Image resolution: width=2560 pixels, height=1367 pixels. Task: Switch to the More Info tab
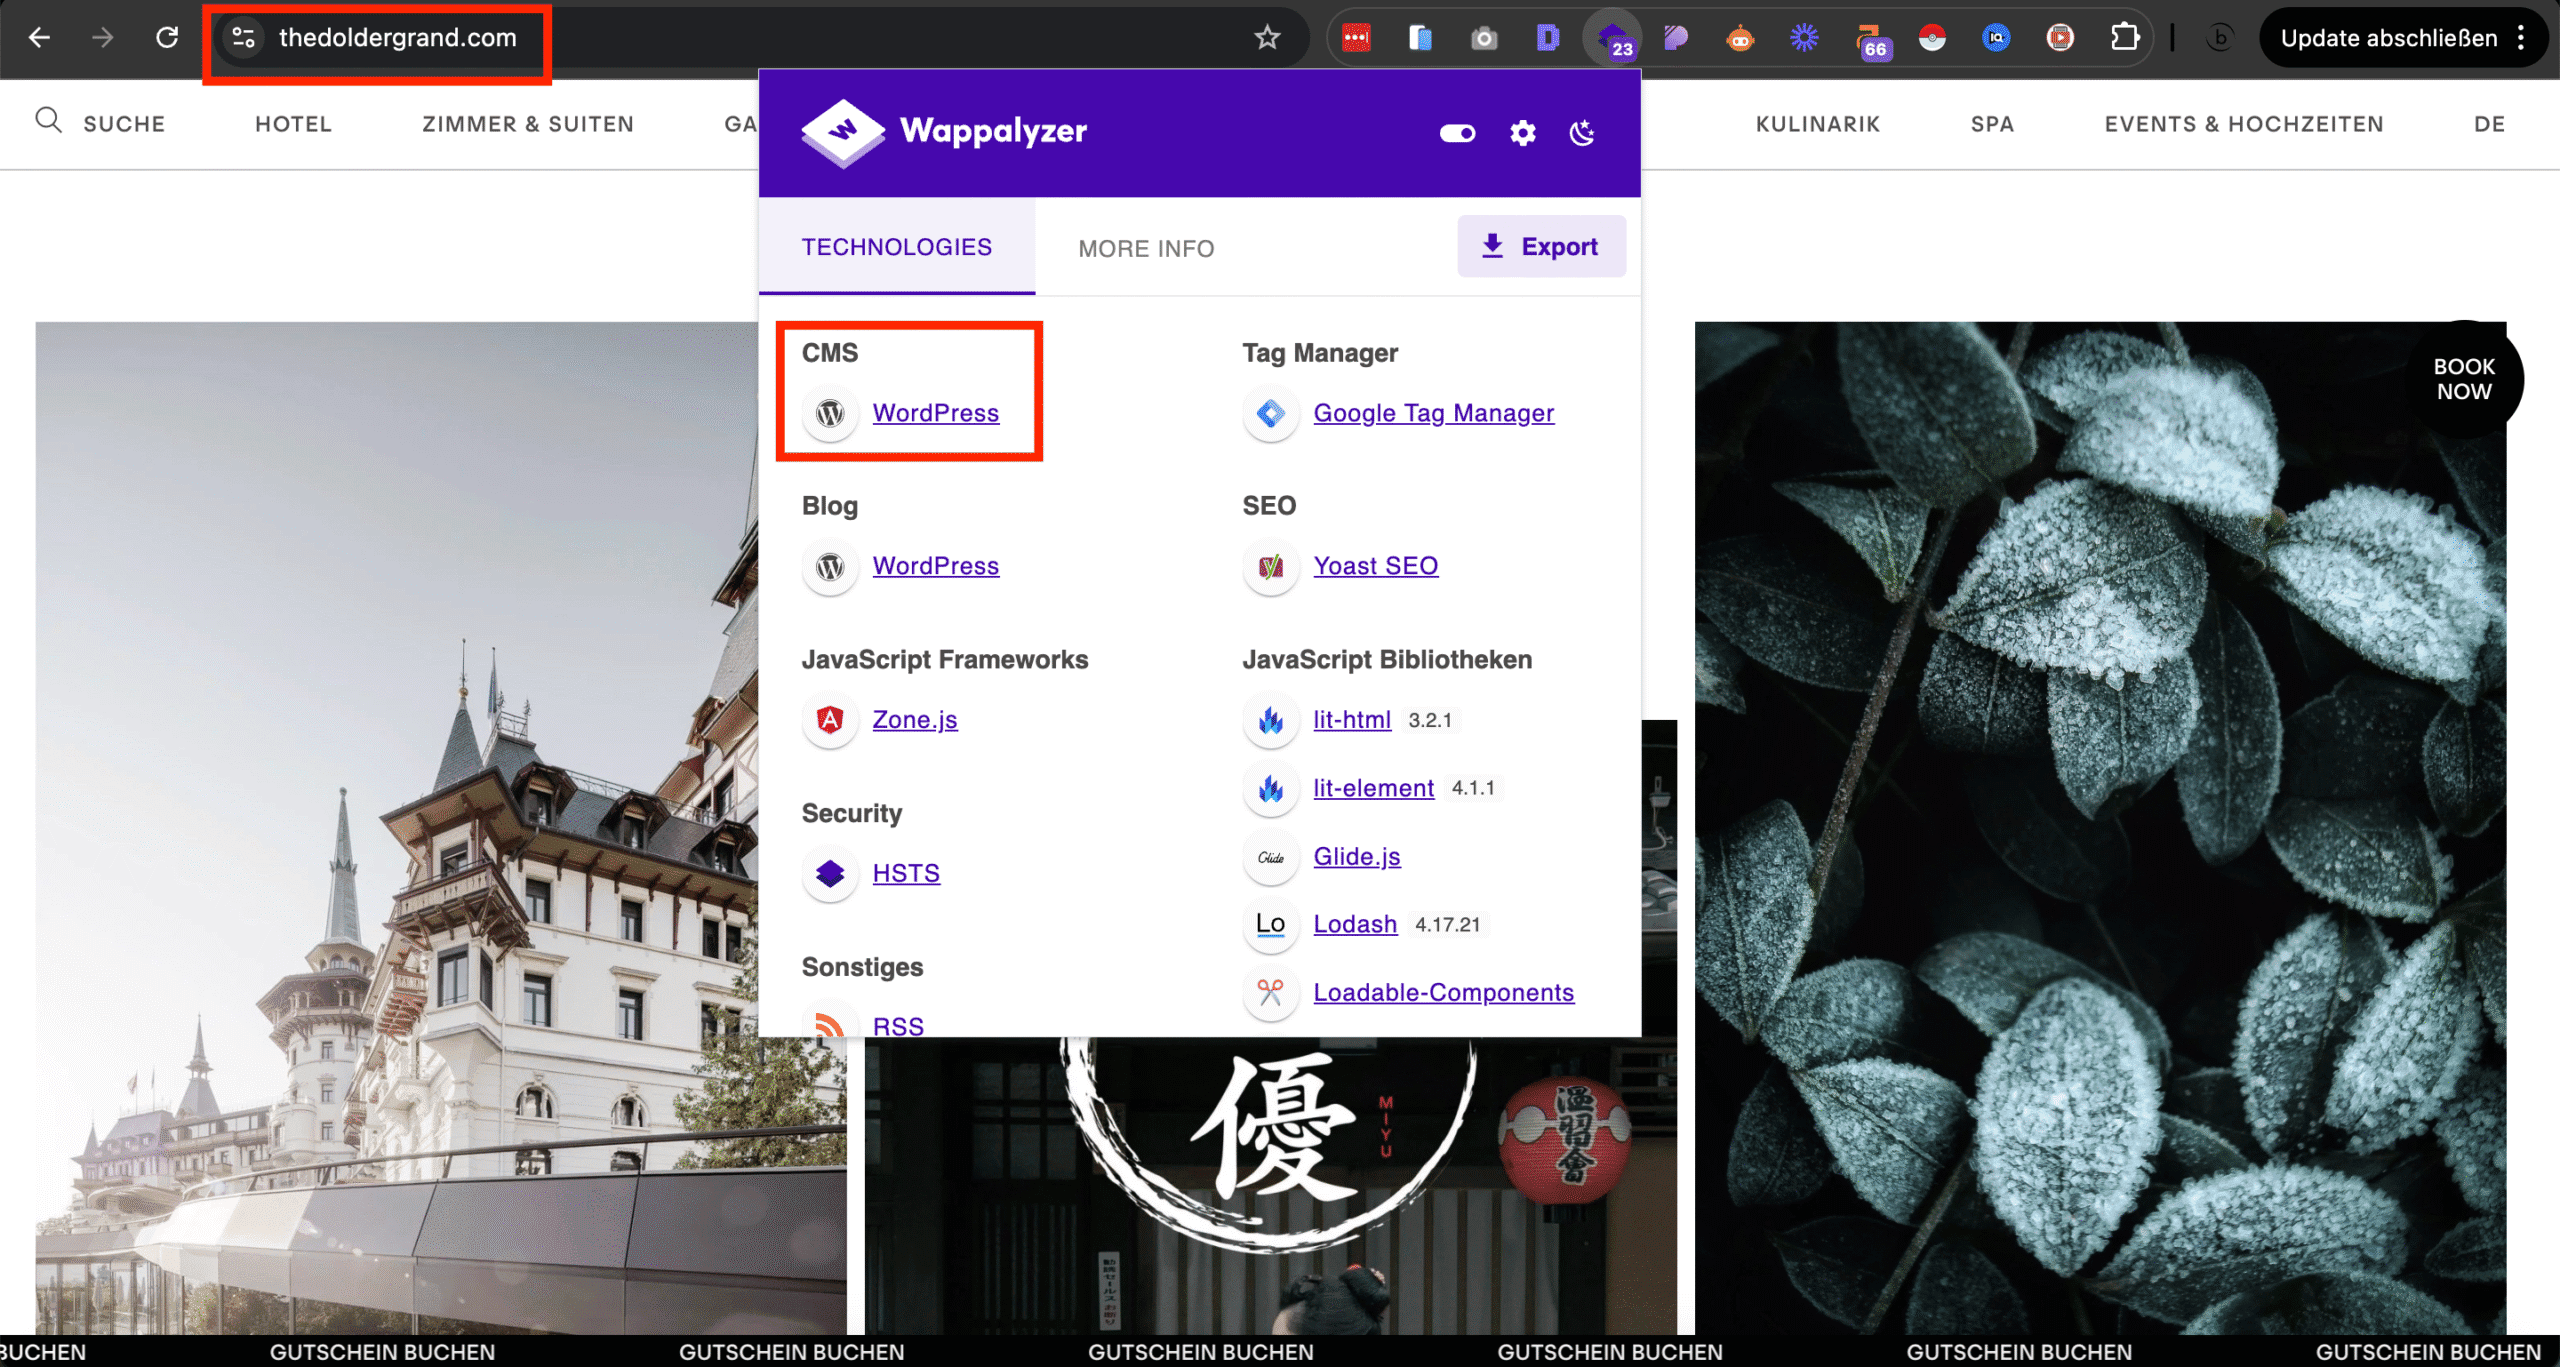(x=1146, y=248)
